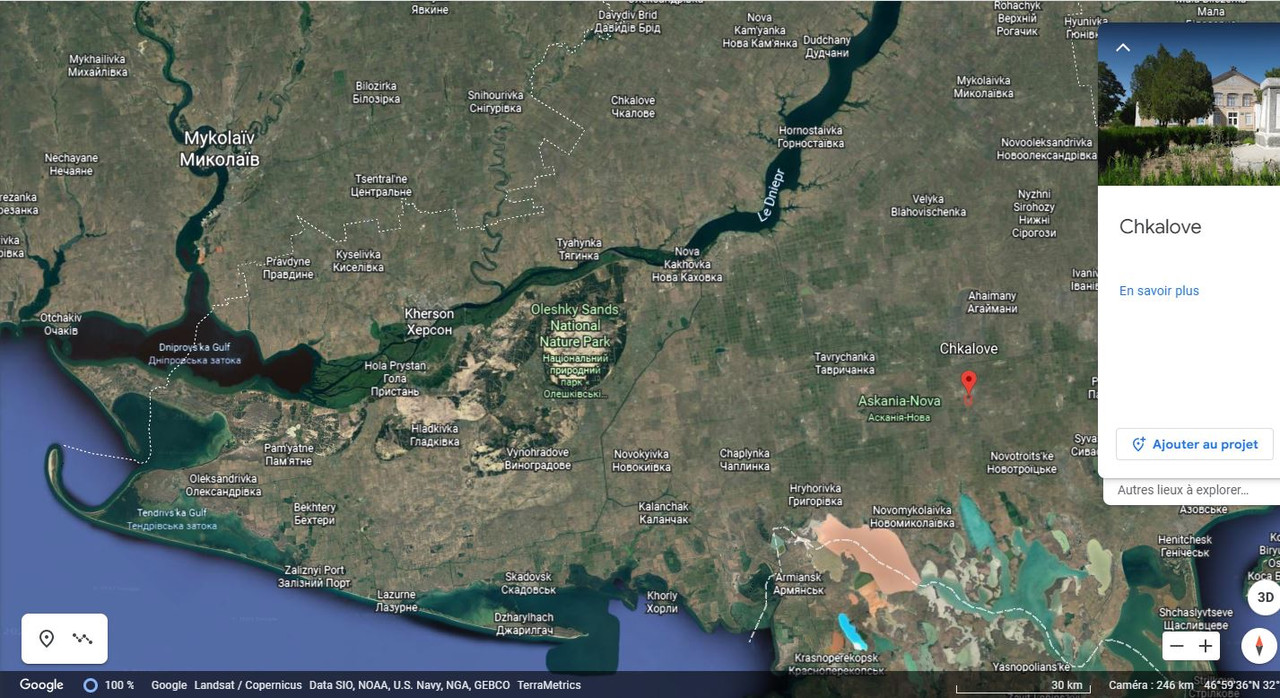The width and height of the screenshot is (1280, 698).
Task: Click the 46°59'36"N coordinates readout
Action: coord(1241,686)
